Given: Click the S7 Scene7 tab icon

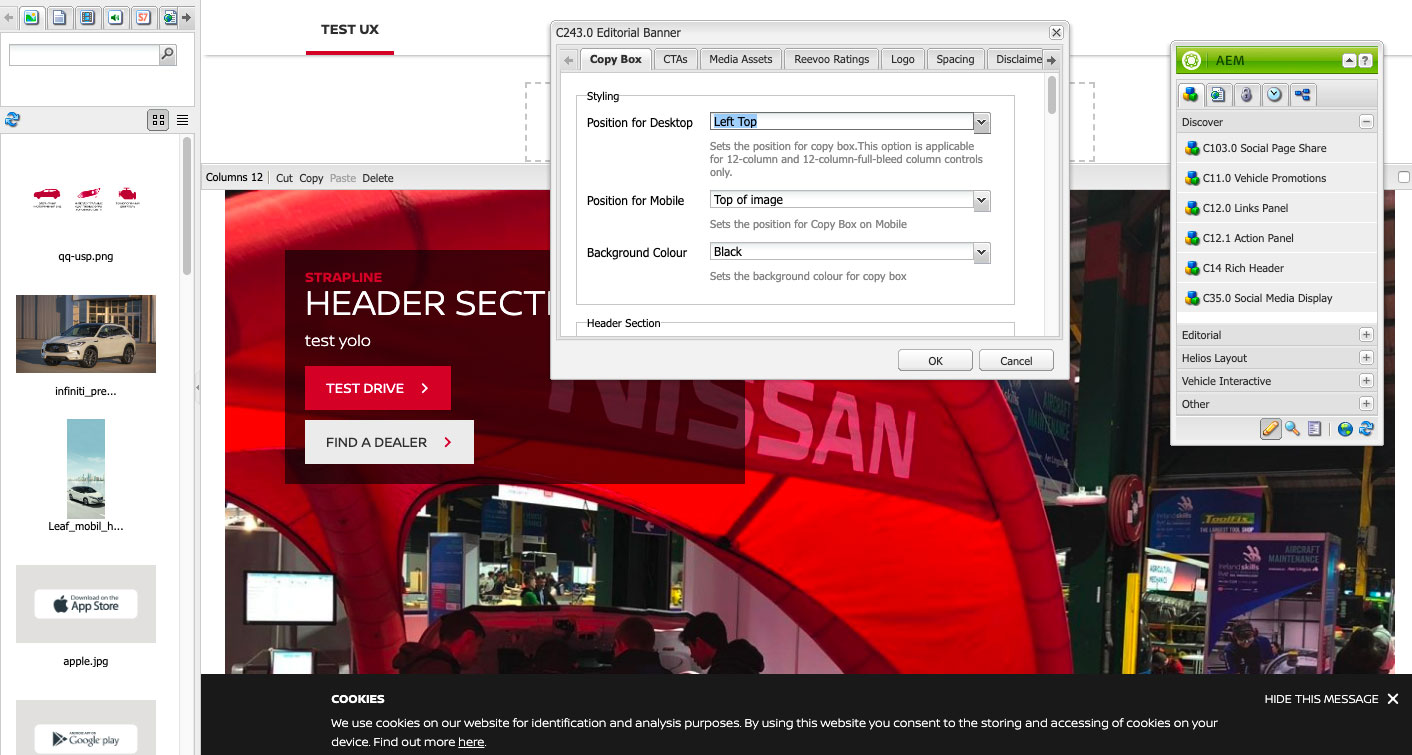Looking at the screenshot, I should [x=143, y=18].
